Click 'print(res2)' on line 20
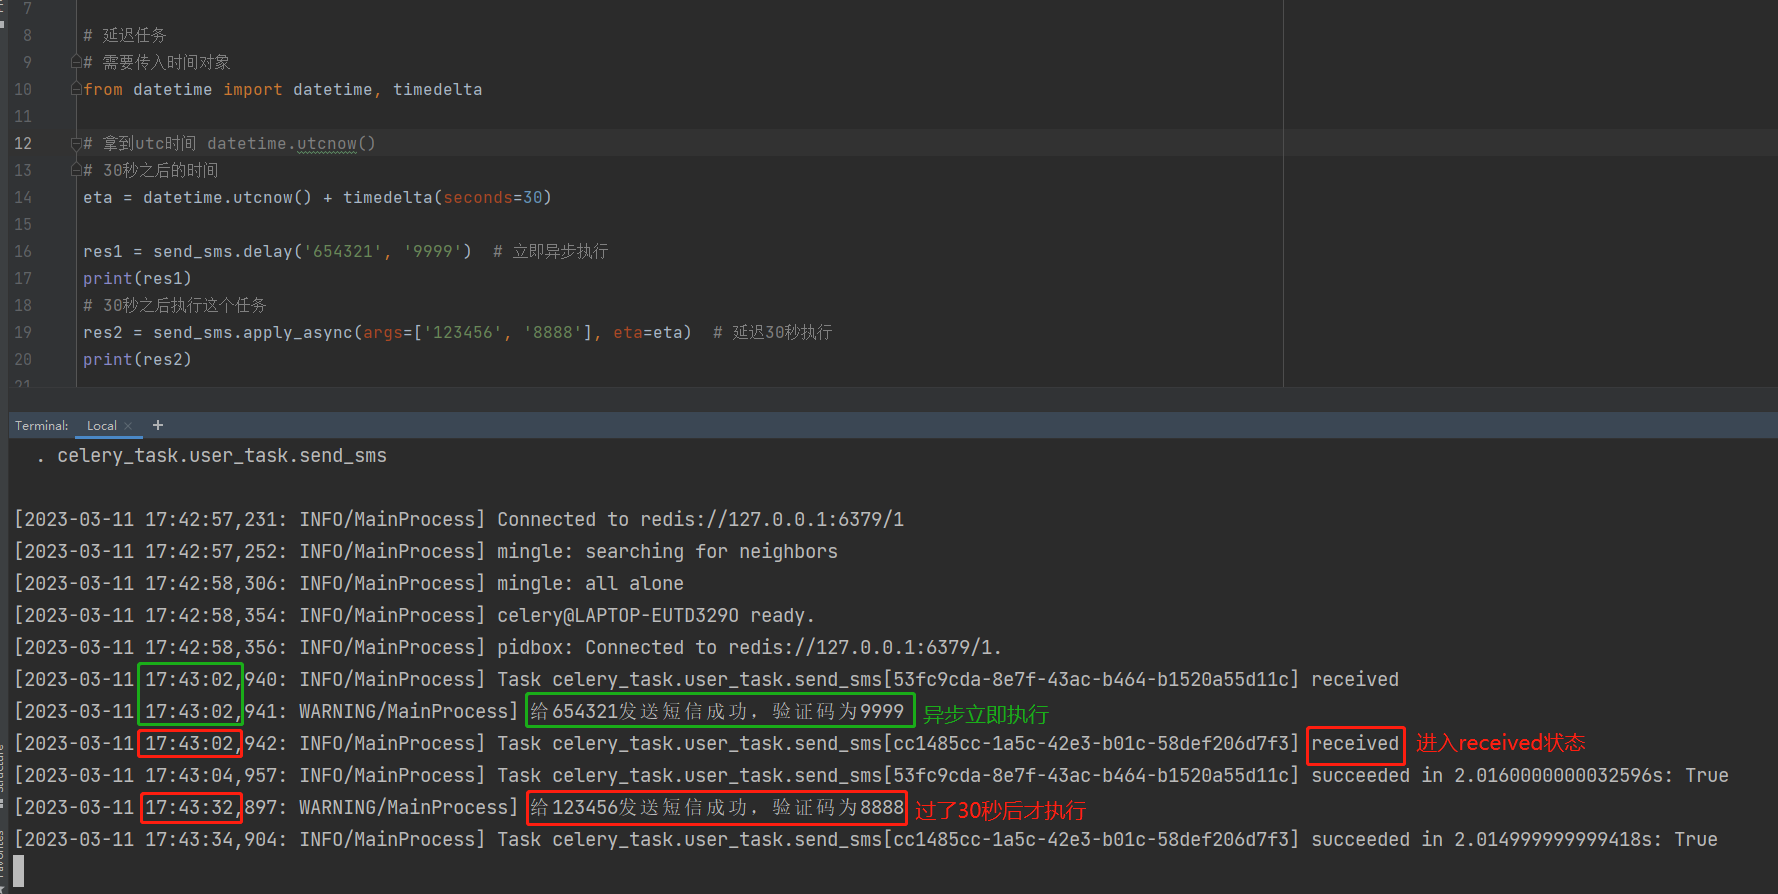This screenshot has height=894, width=1778. 137,359
